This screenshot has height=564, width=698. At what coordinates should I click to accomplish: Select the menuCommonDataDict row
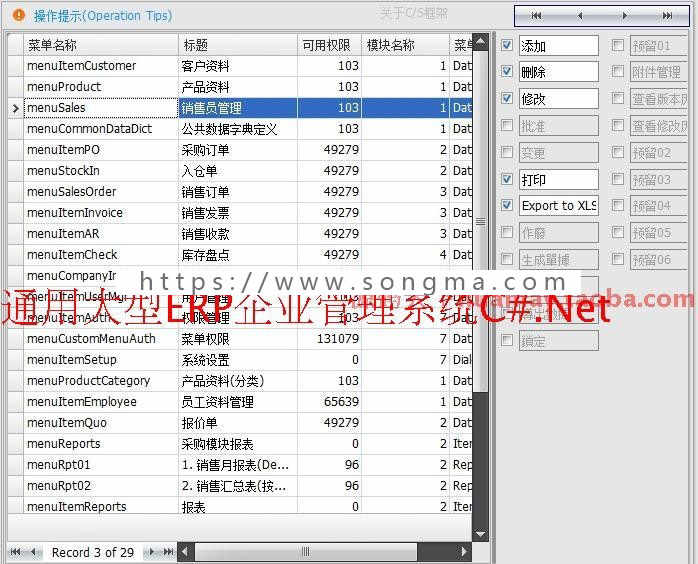(x=240, y=129)
